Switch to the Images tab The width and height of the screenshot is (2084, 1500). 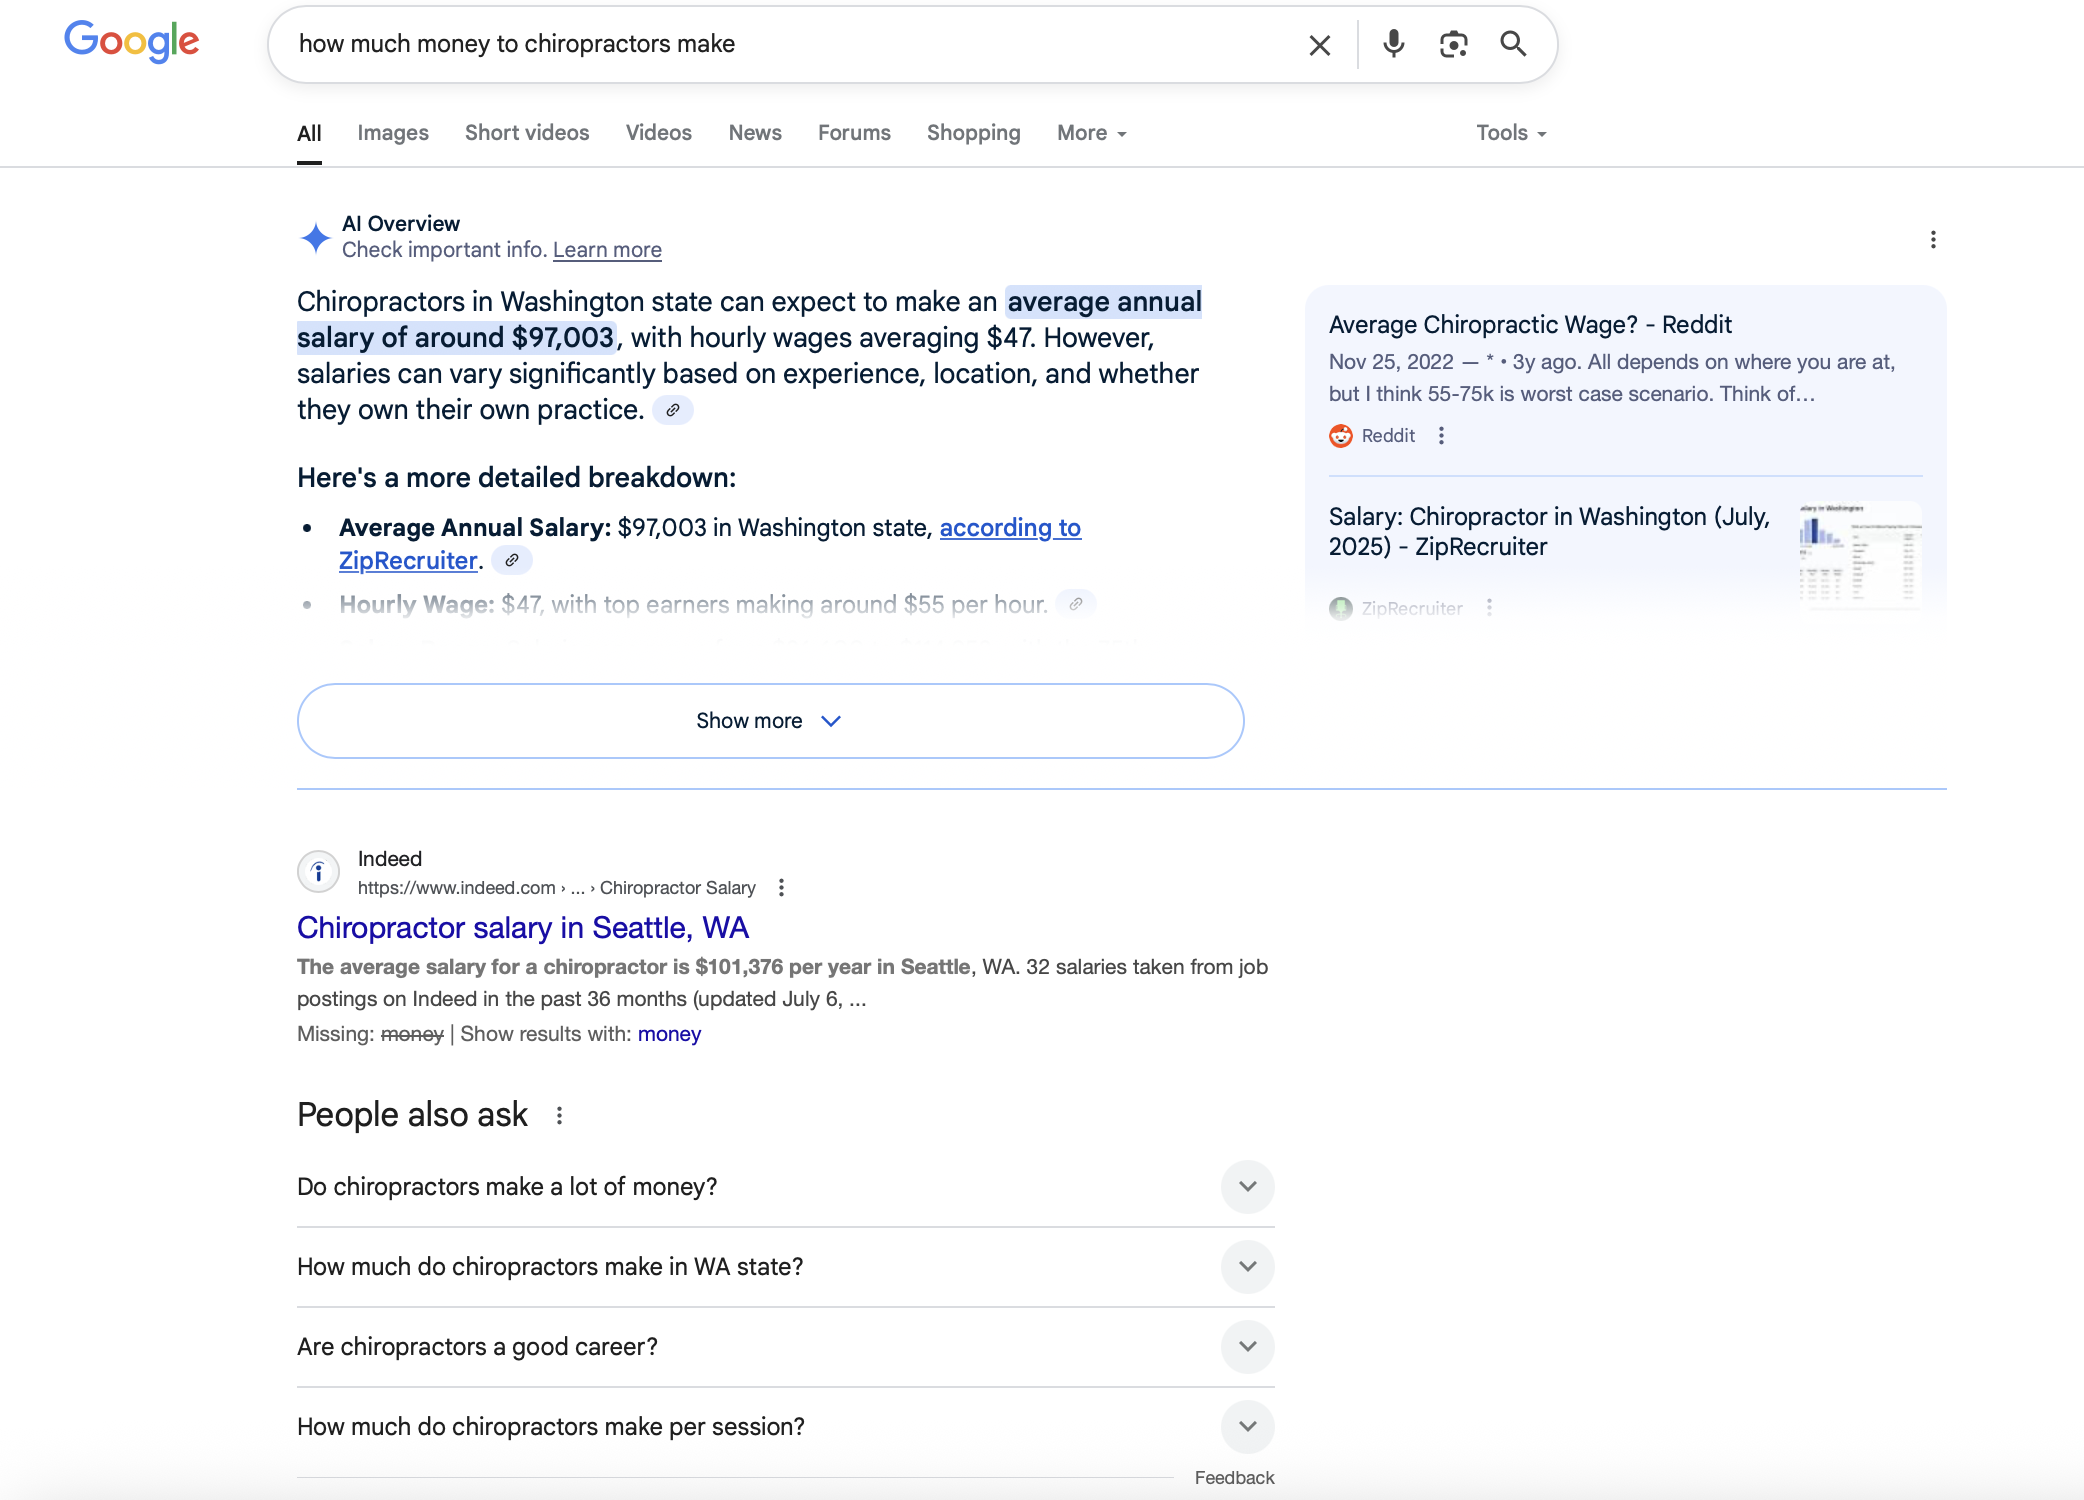point(392,132)
